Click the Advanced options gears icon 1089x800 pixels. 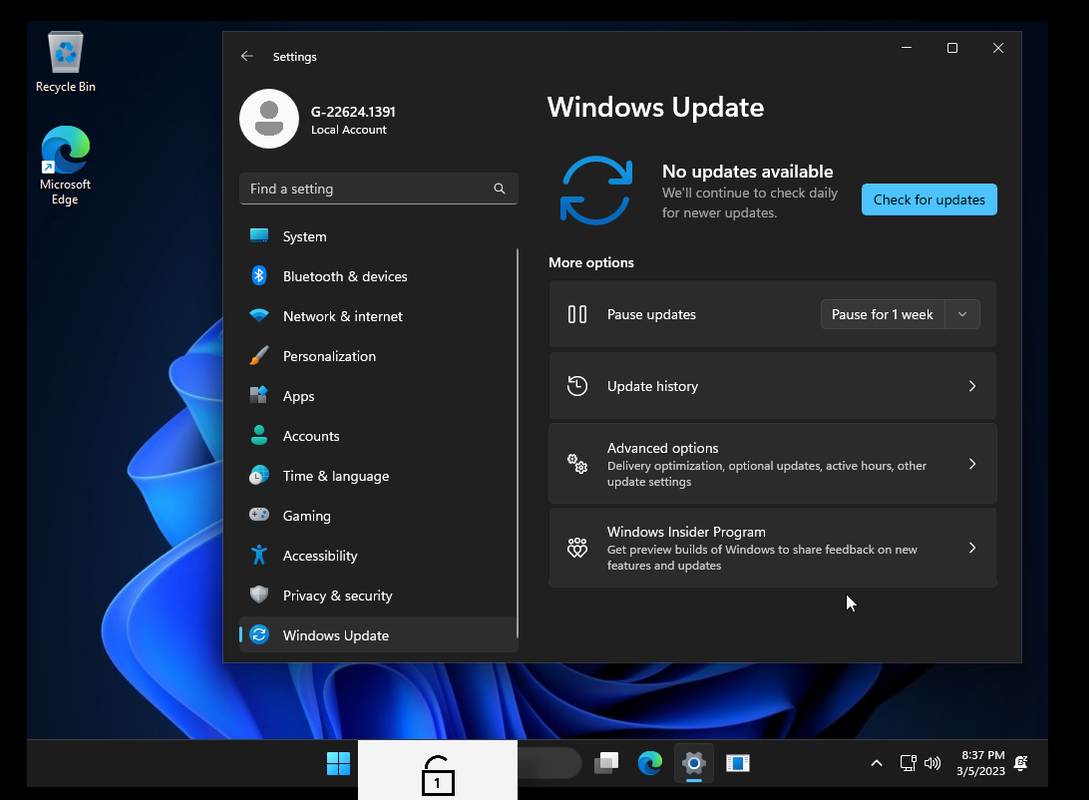pos(577,464)
